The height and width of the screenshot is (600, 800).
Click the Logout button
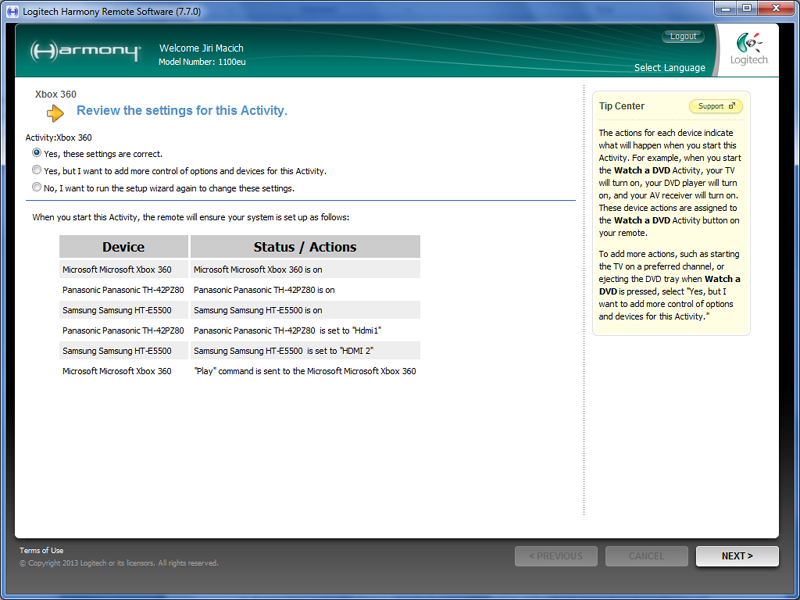coord(683,36)
